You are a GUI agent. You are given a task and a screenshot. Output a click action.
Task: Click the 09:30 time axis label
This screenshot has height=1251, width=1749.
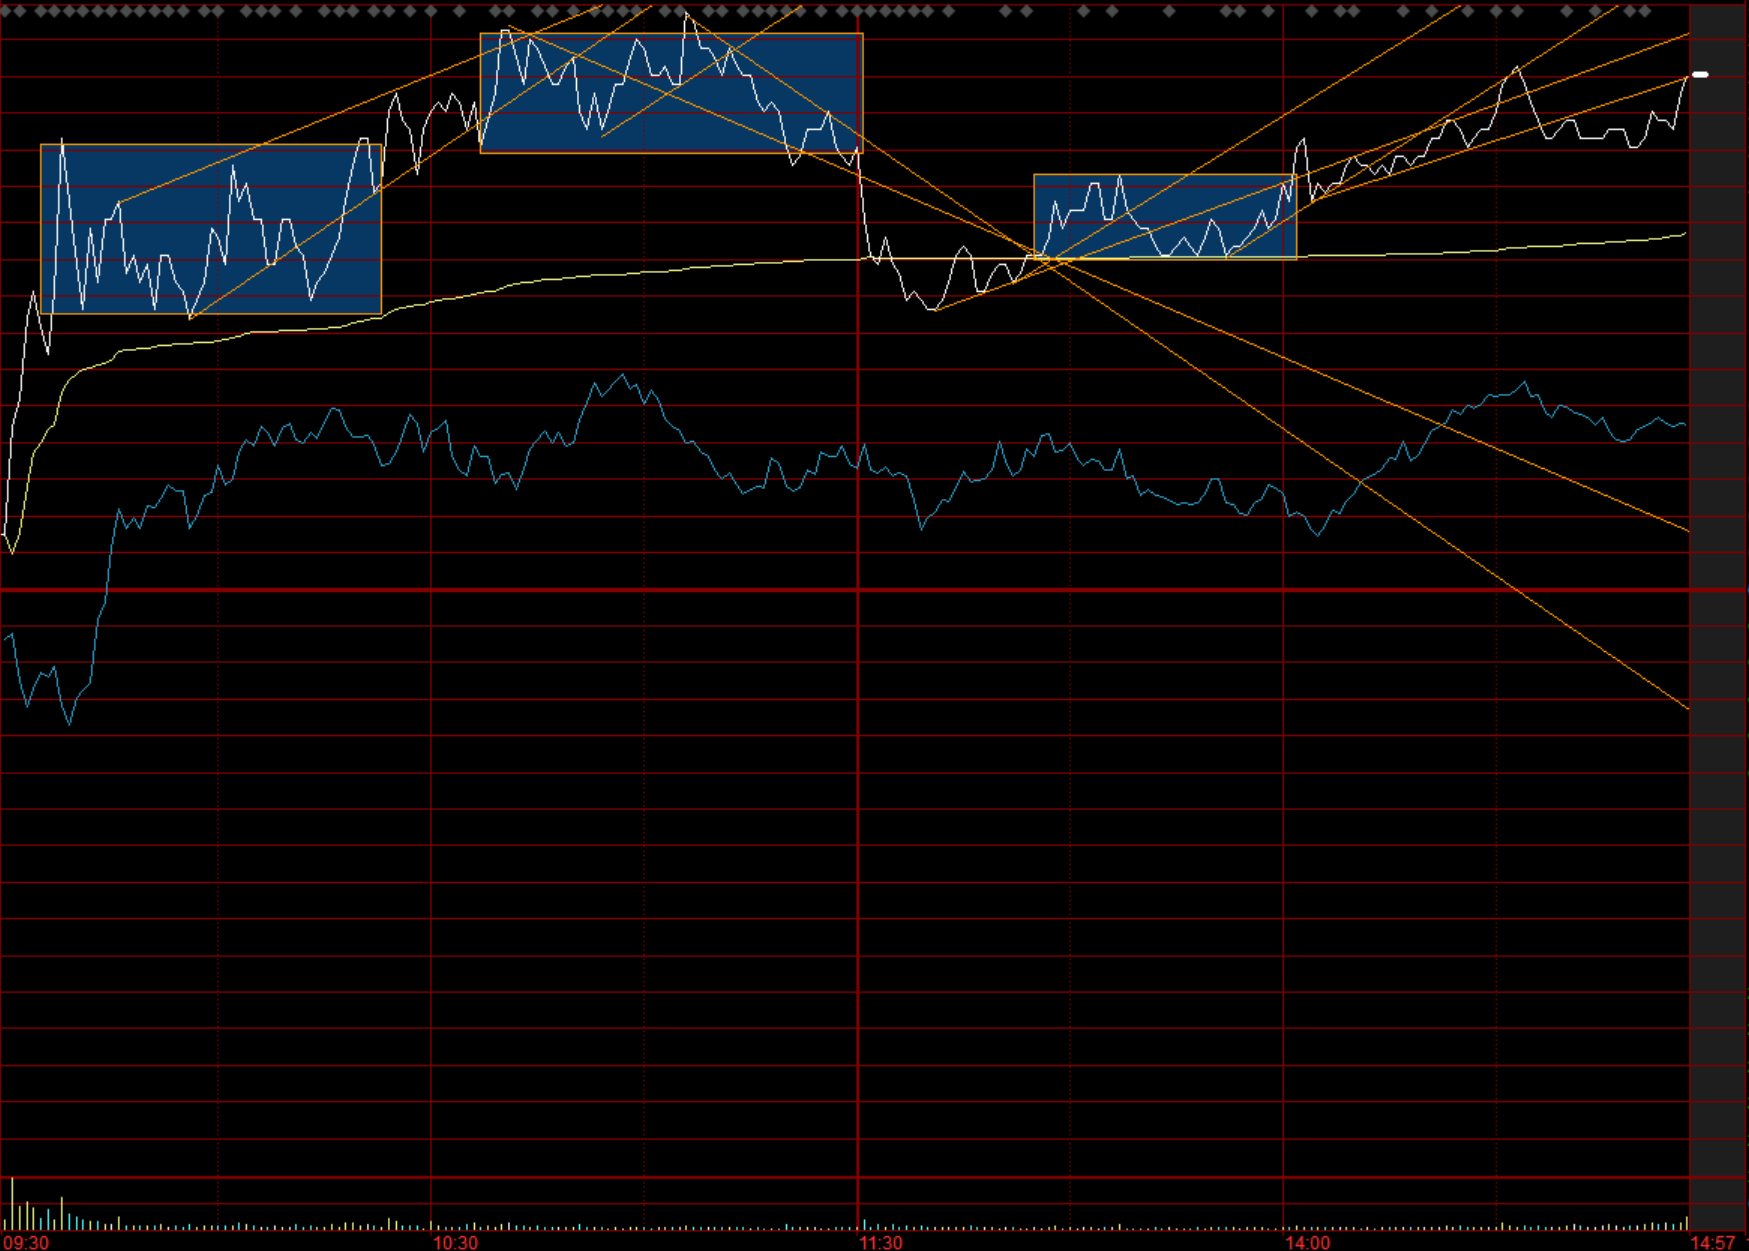(26, 1242)
